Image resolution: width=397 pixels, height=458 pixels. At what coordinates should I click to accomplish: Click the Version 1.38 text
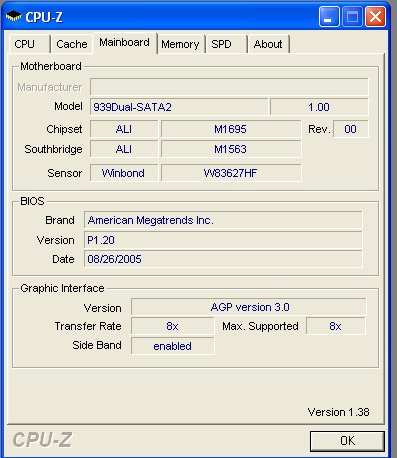point(338,412)
